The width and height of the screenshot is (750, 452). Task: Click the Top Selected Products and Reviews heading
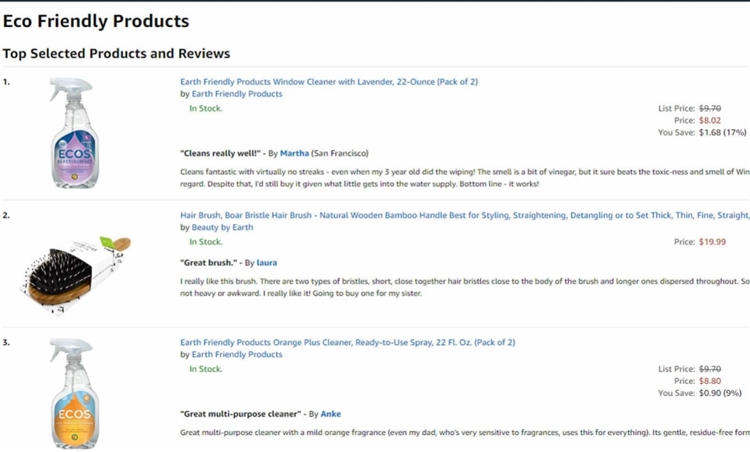pos(116,53)
